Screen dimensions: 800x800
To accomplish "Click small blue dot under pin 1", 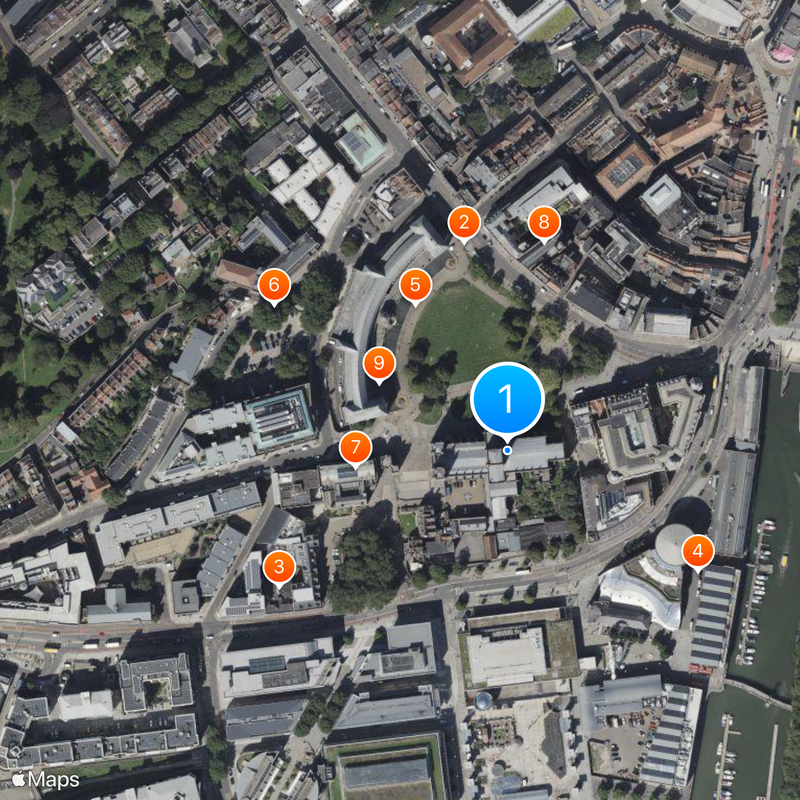I will click(x=507, y=450).
